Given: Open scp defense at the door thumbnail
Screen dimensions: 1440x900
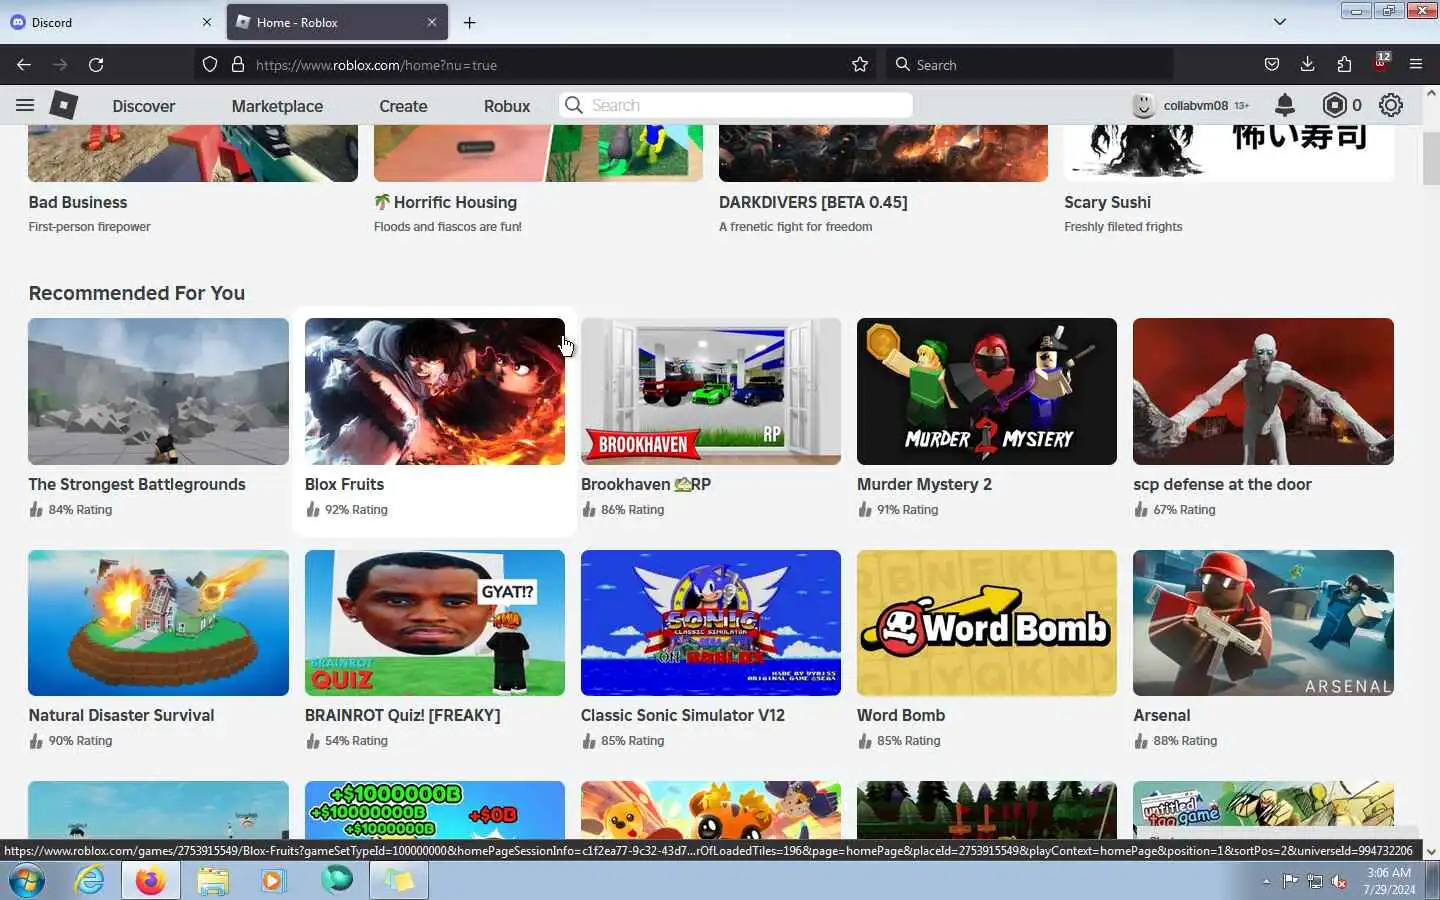Looking at the screenshot, I should [x=1263, y=391].
